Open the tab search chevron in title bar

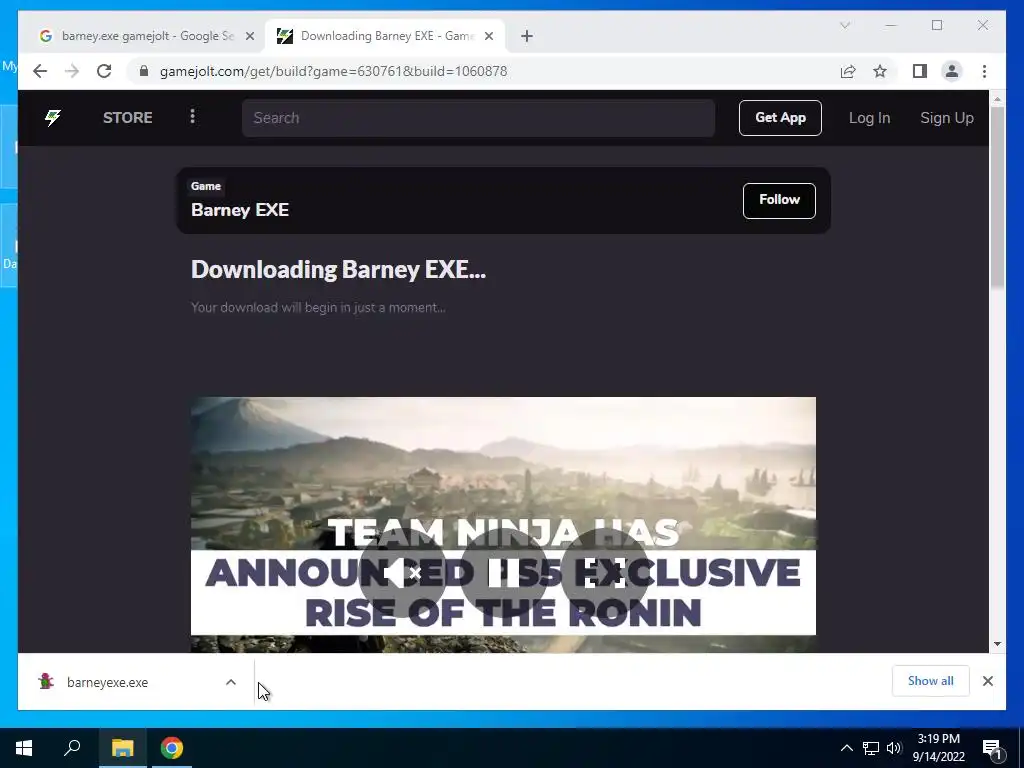(x=844, y=25)
